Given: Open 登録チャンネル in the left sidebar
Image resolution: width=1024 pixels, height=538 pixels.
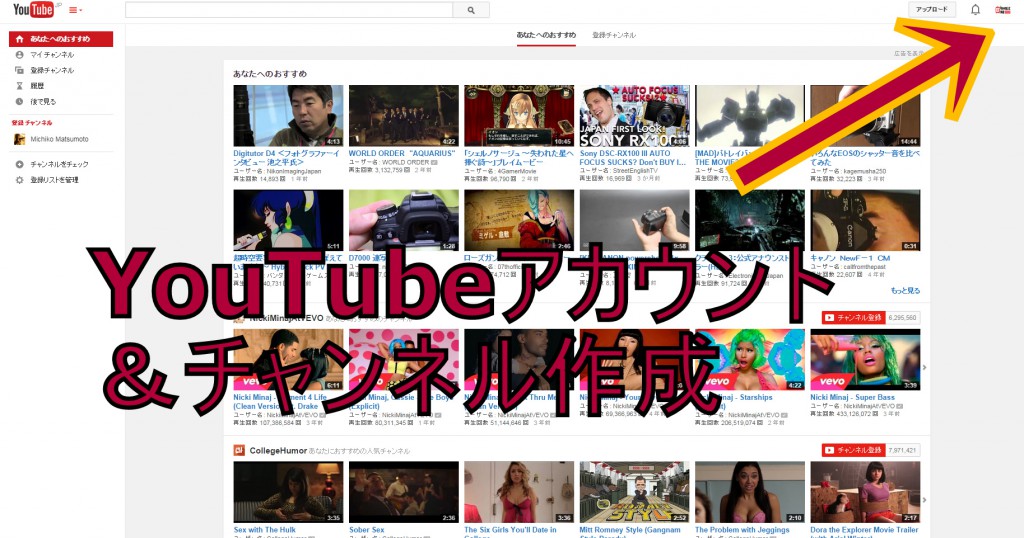Looking at the screenshot, I should coord(51,71).
